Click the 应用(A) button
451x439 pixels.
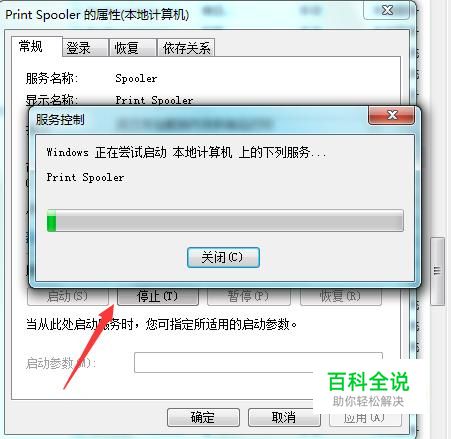pyautogui.click(x=365, y=417)
